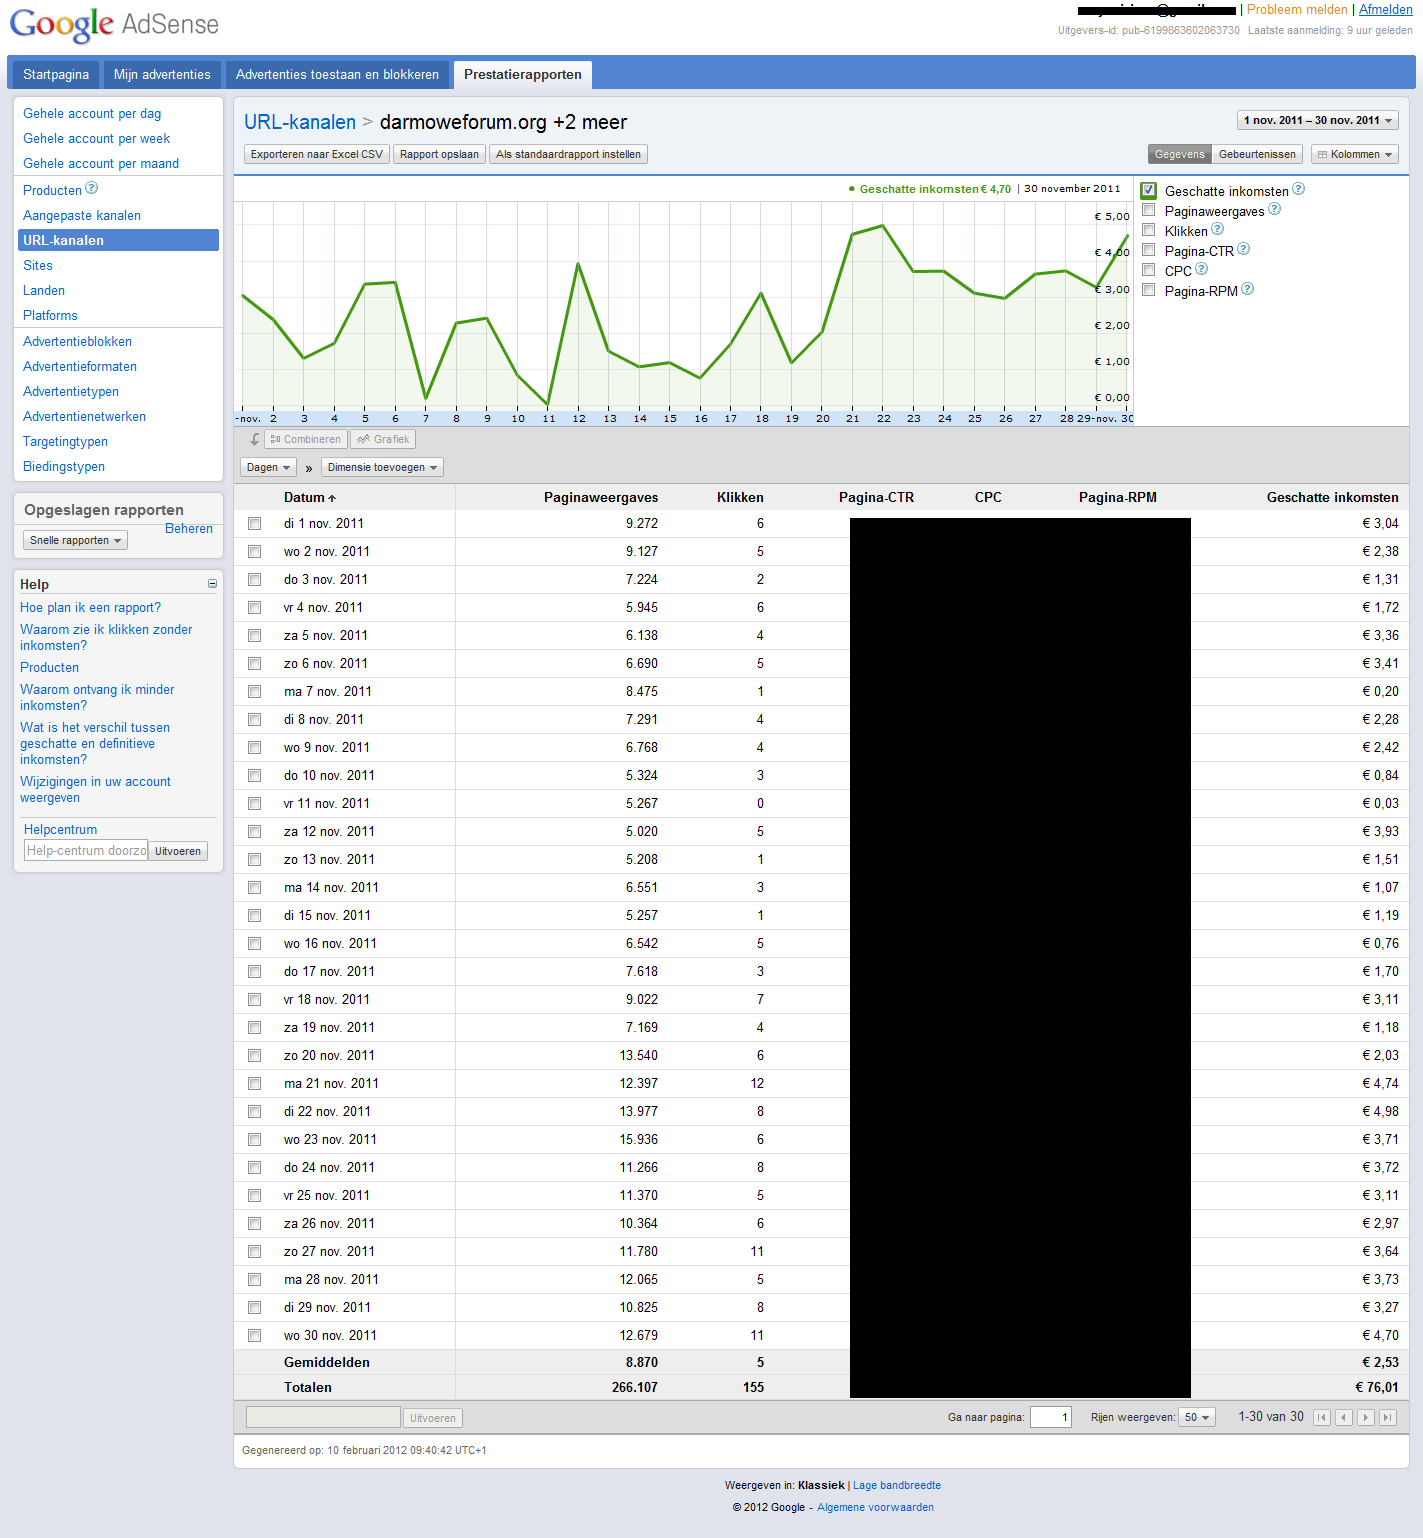Viewport: 1423px width, 1538px height.
Task: Open Advertenties toestaan en blokkeren tab
Action: pos(337,74)
